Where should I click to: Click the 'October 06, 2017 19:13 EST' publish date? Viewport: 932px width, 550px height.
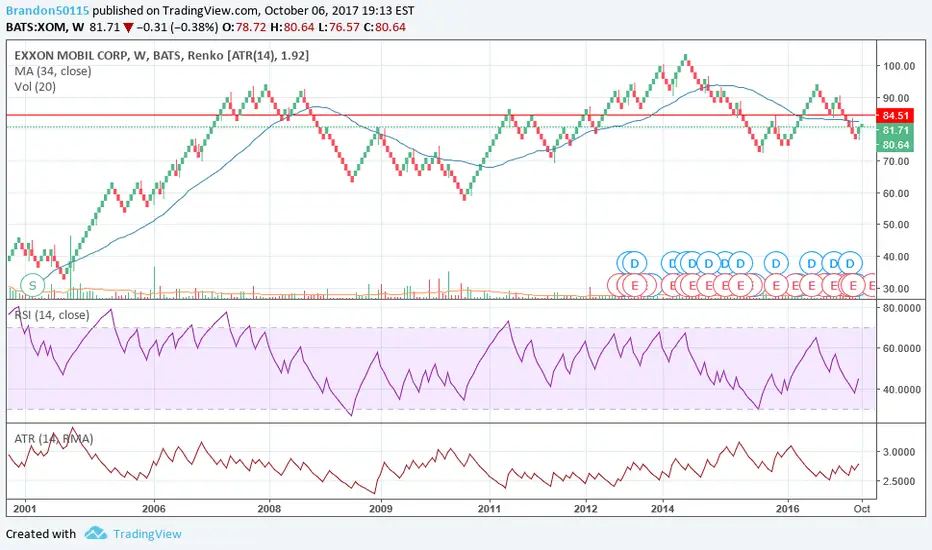tap(339, 11)
